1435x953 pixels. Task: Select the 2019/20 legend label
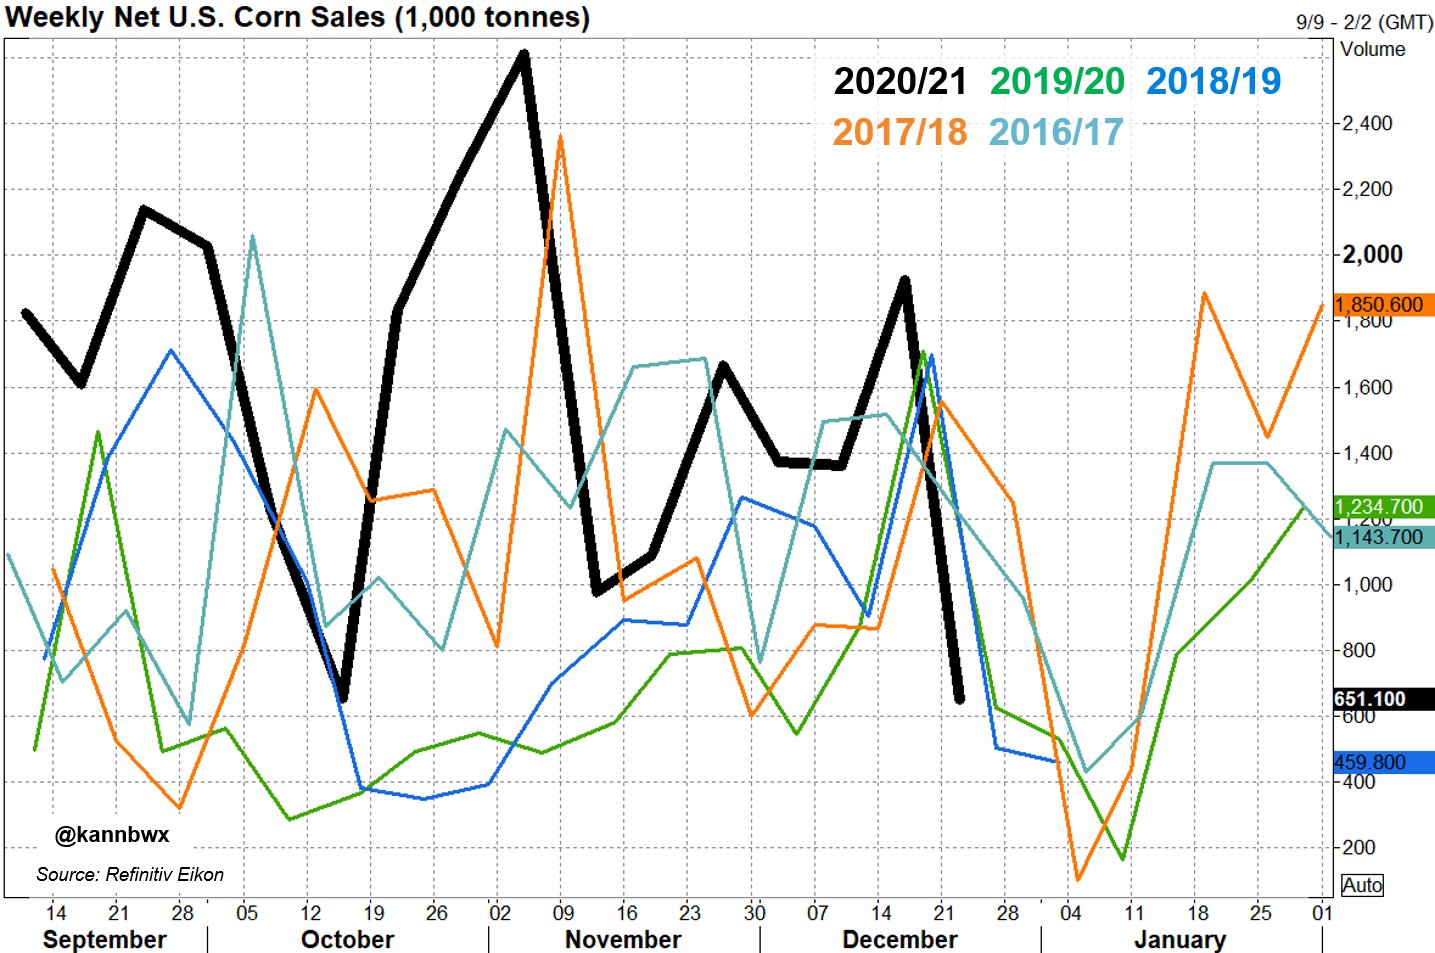click(x=1057, y=81)
